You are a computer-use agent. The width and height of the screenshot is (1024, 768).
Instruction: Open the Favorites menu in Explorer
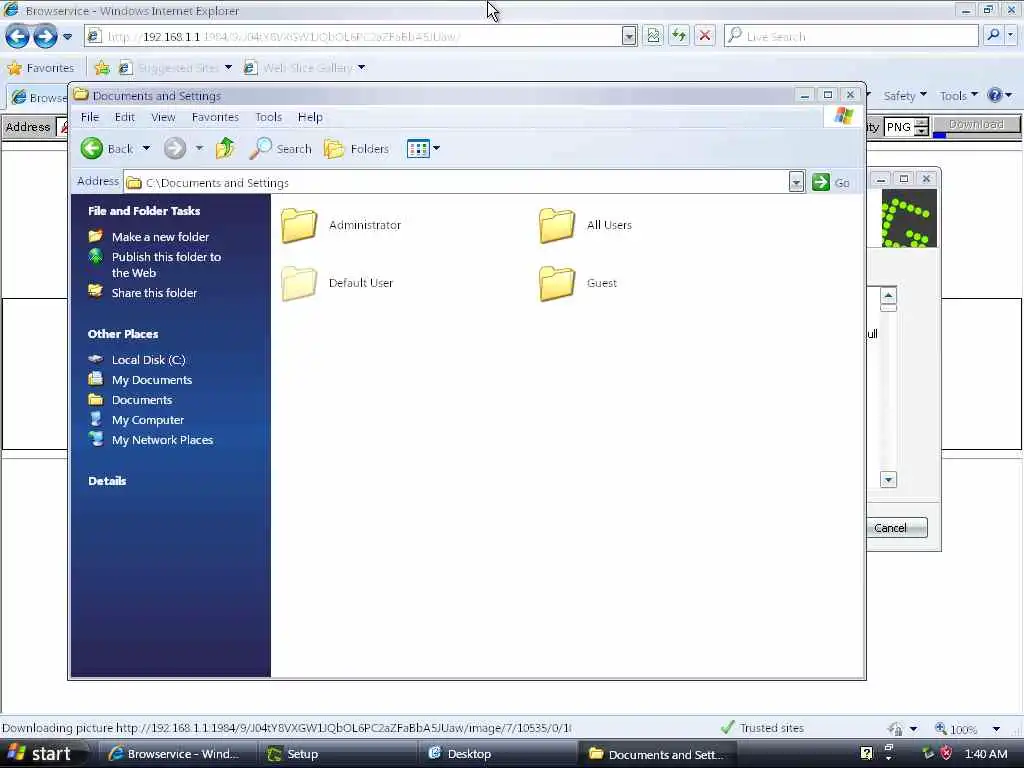tap(215, 117)
